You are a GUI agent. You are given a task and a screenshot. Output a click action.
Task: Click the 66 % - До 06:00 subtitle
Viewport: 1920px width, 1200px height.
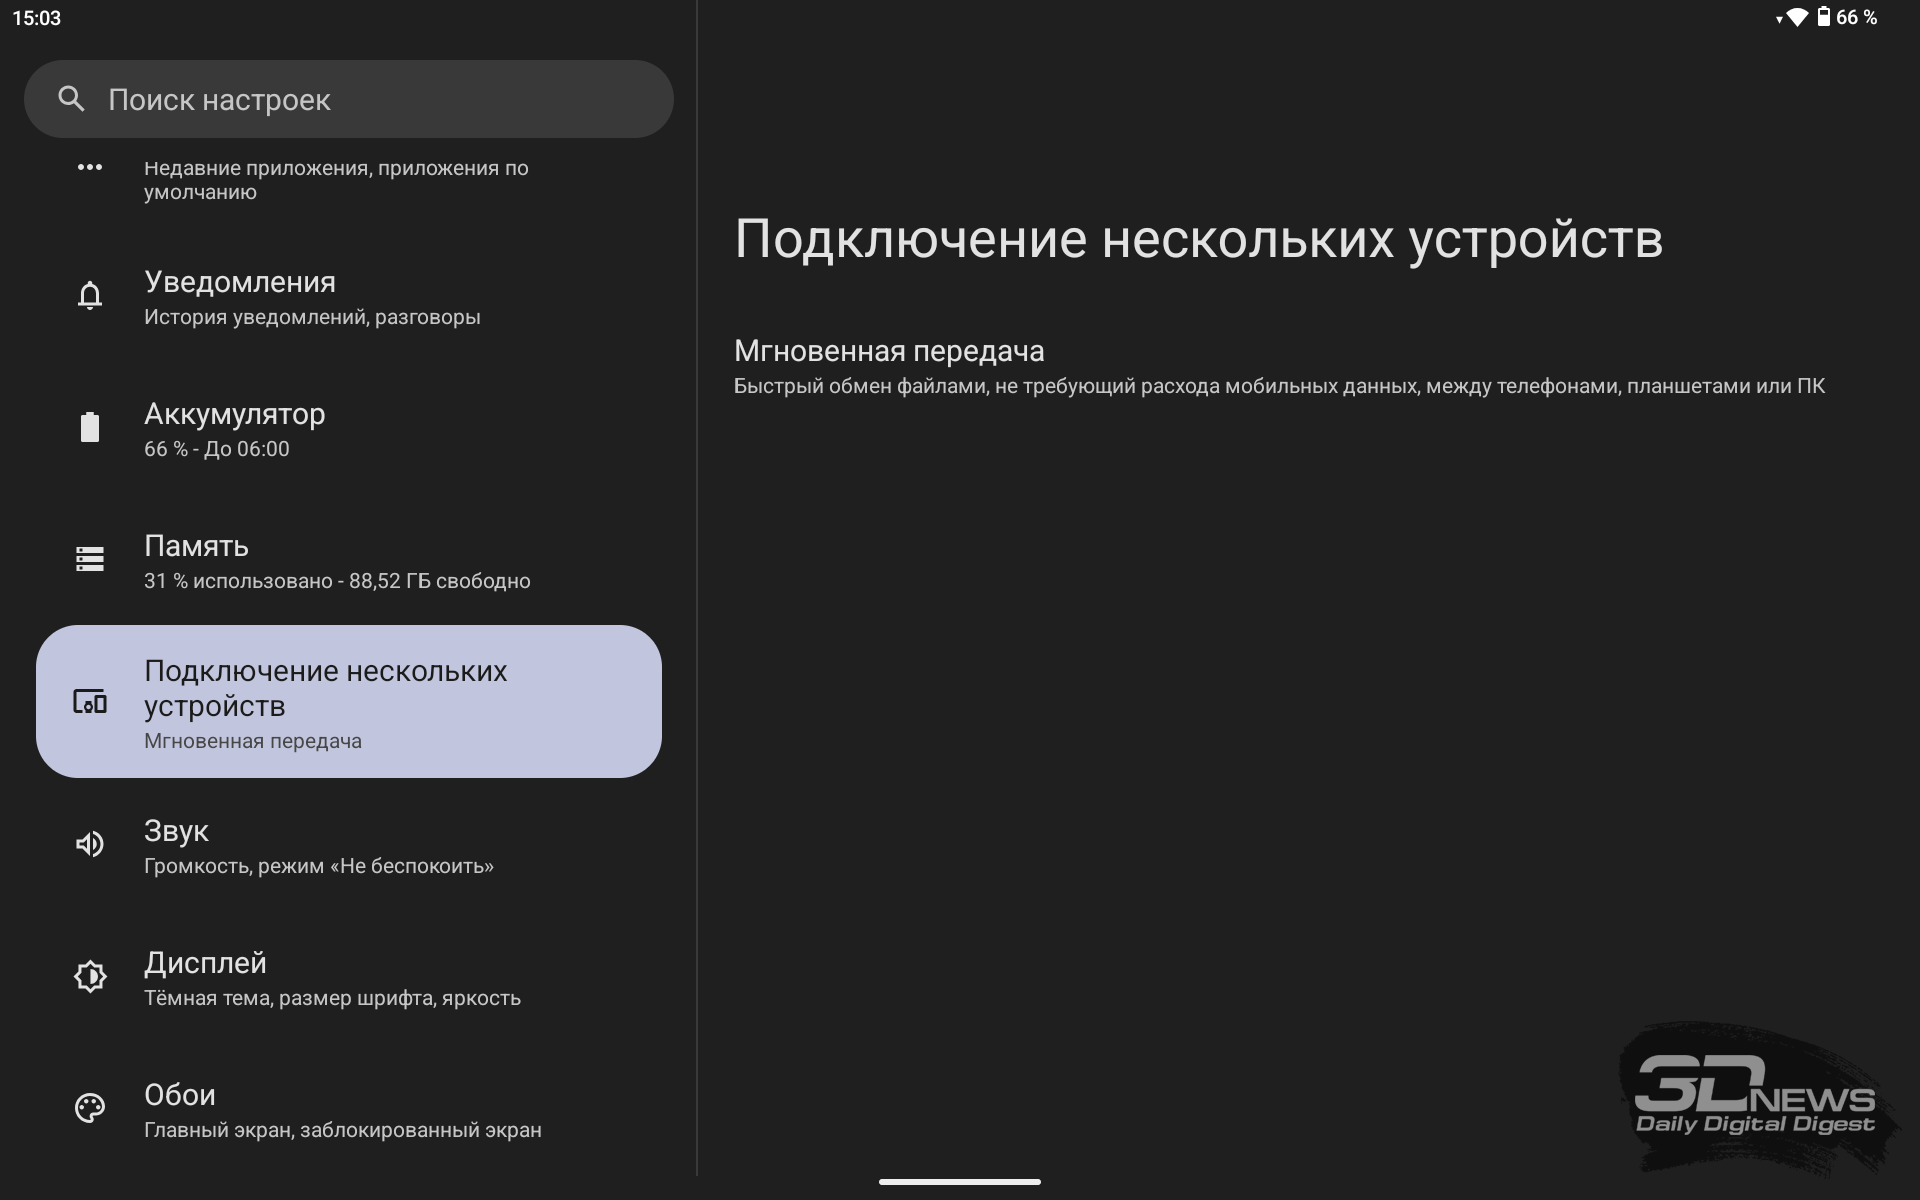(217, 449)
